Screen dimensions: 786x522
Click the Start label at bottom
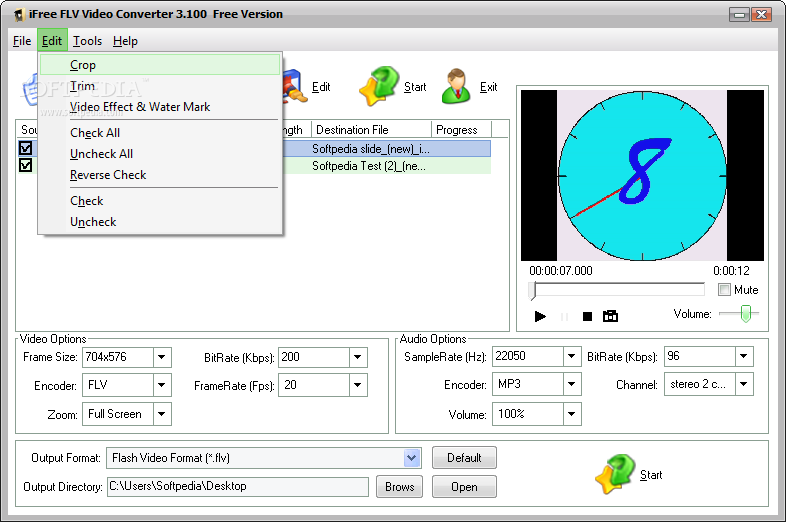(651, 475)
